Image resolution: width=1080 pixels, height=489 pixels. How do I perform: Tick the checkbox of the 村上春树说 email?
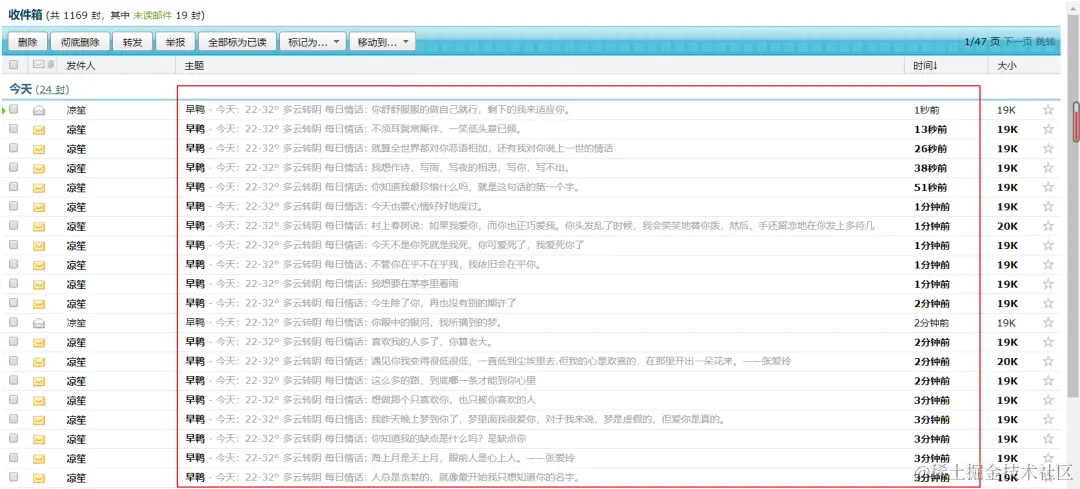coord(14,225)
